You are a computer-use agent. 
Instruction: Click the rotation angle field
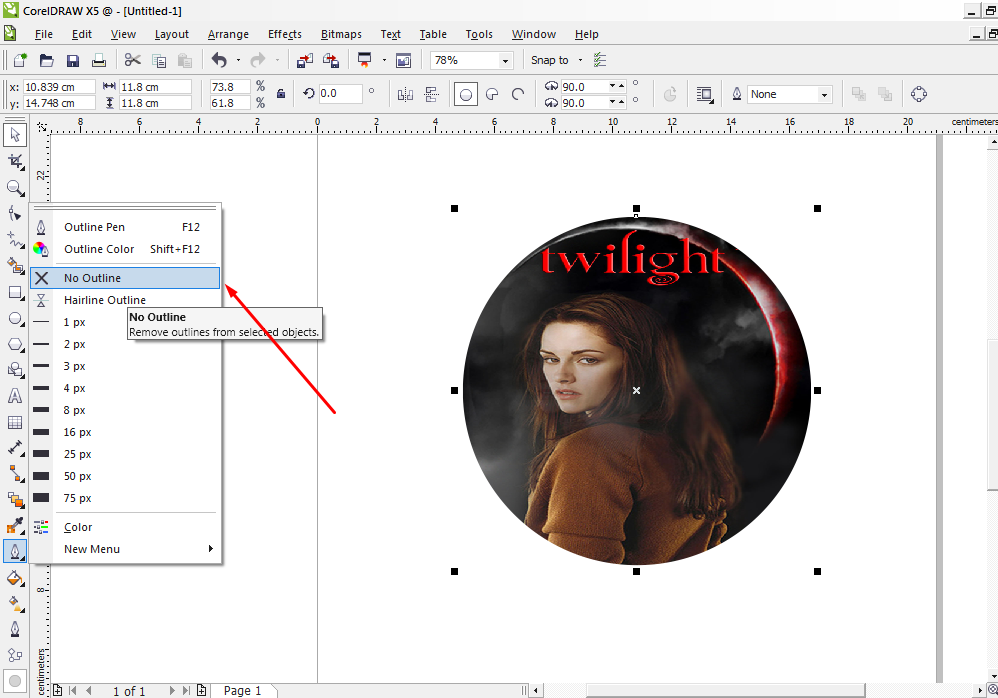point(340,94)
